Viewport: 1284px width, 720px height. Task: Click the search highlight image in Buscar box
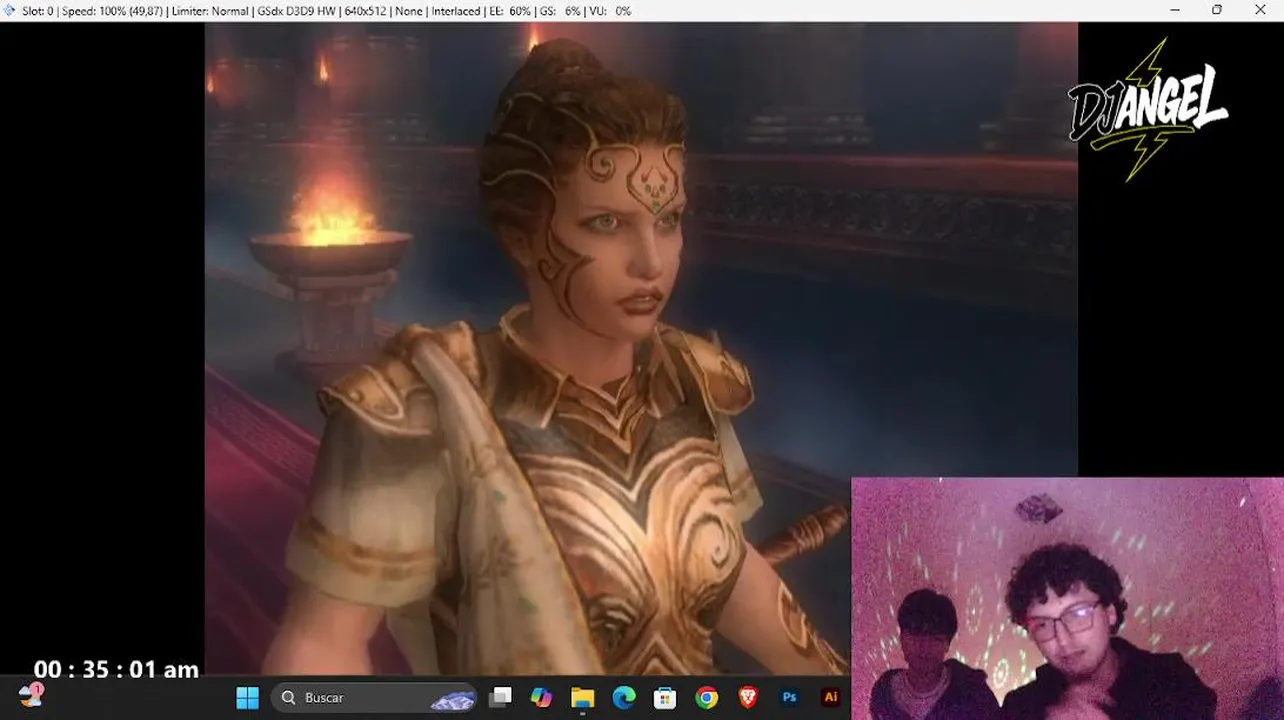pyautogui.click(x=452, y=699)
